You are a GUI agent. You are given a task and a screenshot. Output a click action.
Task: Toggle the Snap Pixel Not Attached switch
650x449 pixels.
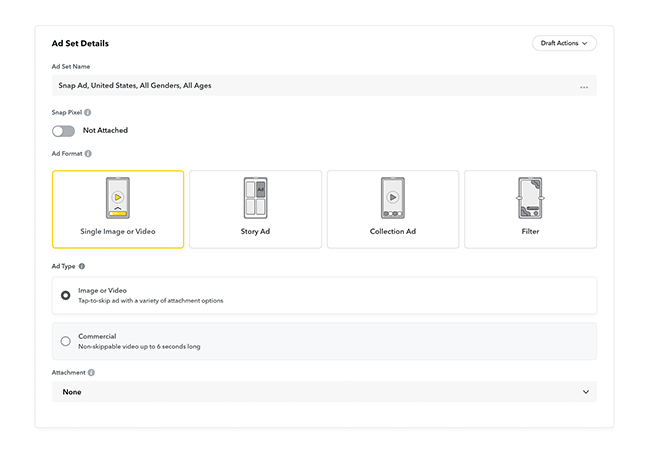click(x=63, y=131)
